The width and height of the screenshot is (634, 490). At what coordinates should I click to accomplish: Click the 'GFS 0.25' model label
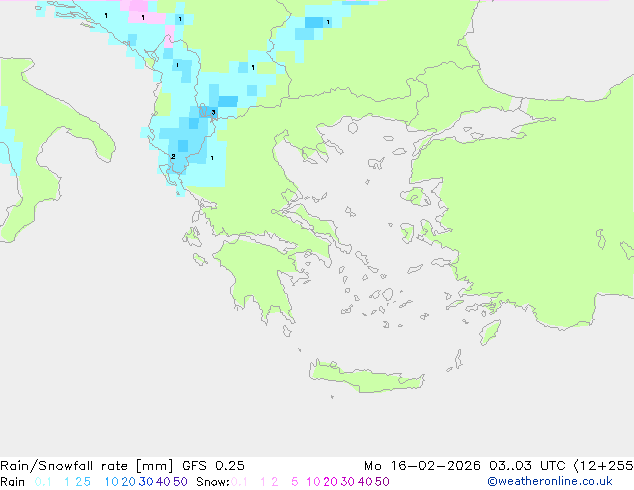coord(213,466)
